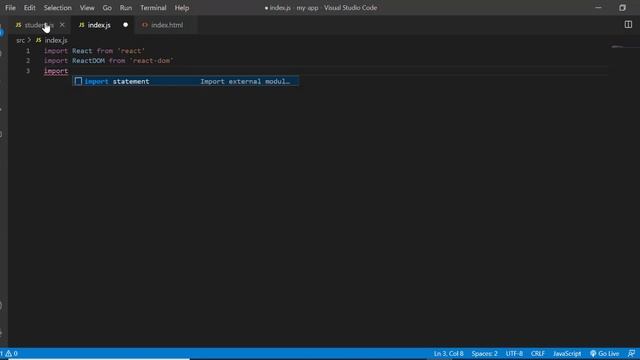Click the import keyword on line 3
Image resolution: width=640 pixels, height=360 pixels.
(x=56, y=71)
